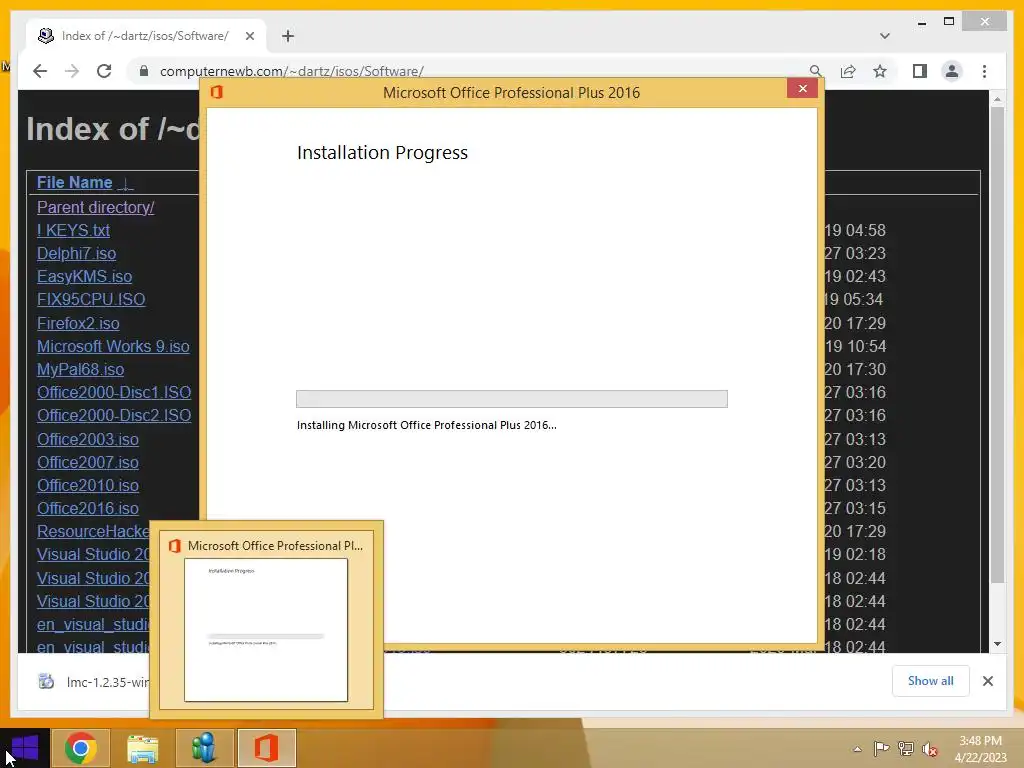Click "Installing Microsoft Office Professional Plus 2016..." text
The image size is (1024, 768).
pos(426,425)
